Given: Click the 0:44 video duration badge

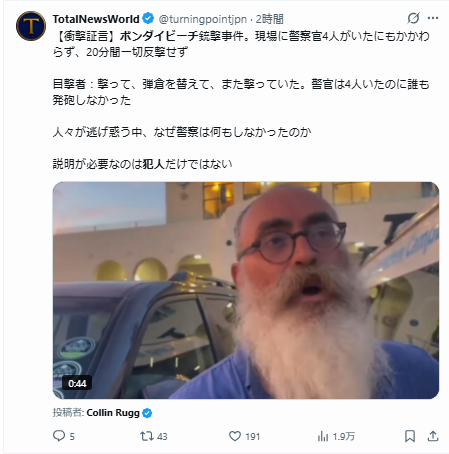Looking at the screenshot, I should (x=77, y=383).
